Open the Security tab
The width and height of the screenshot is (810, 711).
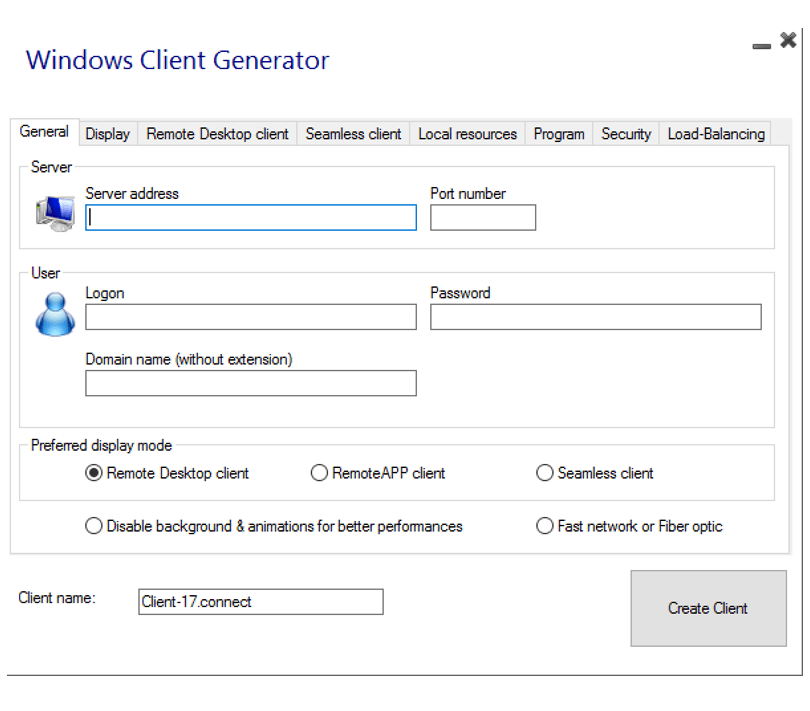coord(626,134)
